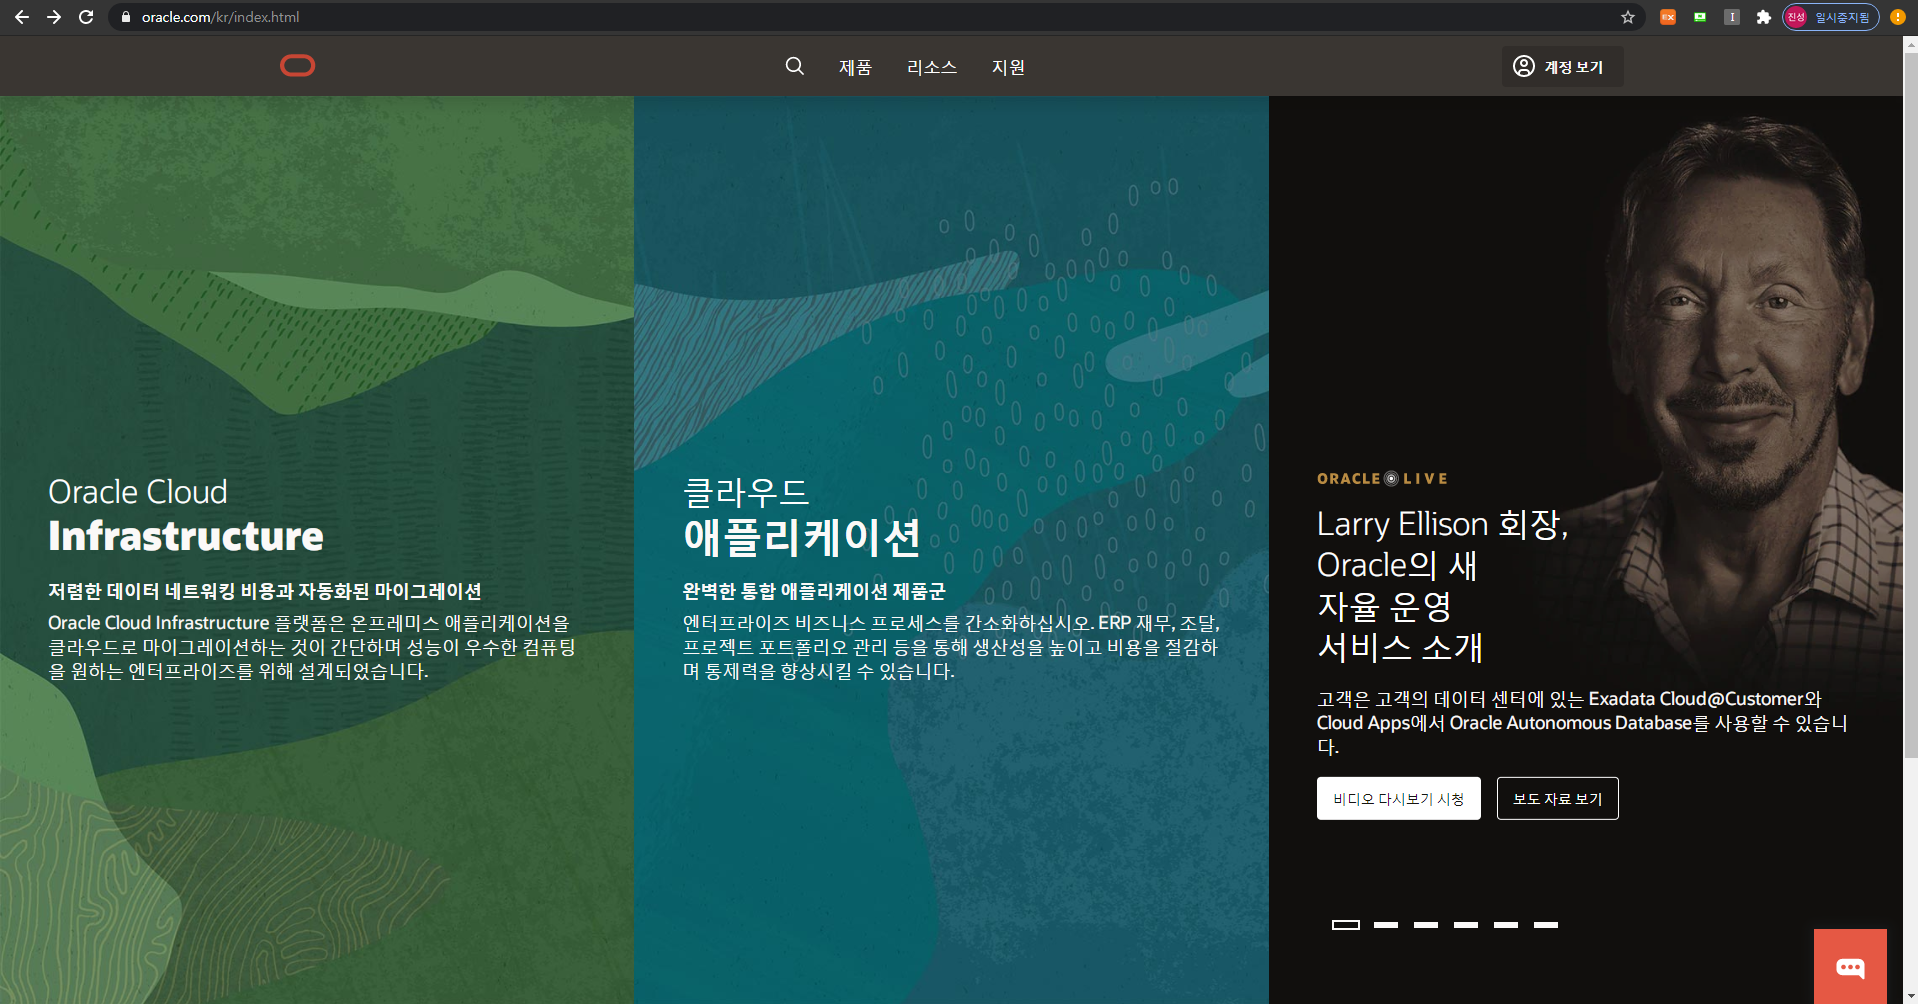Select the third carousel slide indicator
Image resolution: width=1918 pixels, height=1004 pixels.
click(x=1426, y=925)
